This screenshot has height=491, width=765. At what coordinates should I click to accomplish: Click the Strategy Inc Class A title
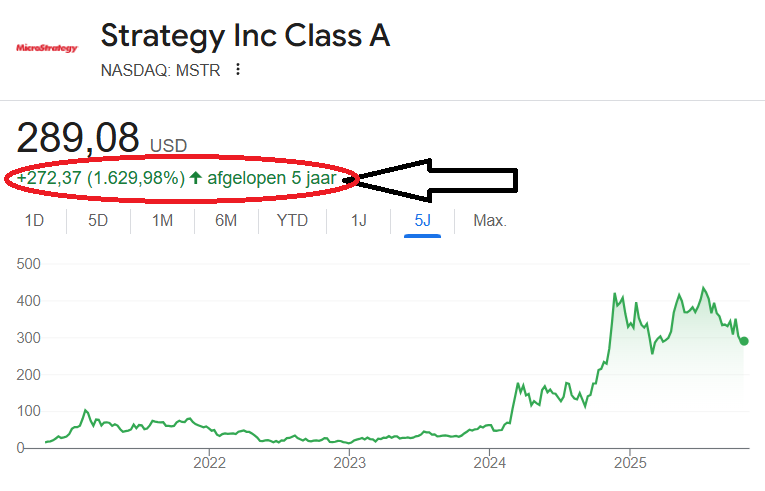pyautogui.click(x=245, y=36)
